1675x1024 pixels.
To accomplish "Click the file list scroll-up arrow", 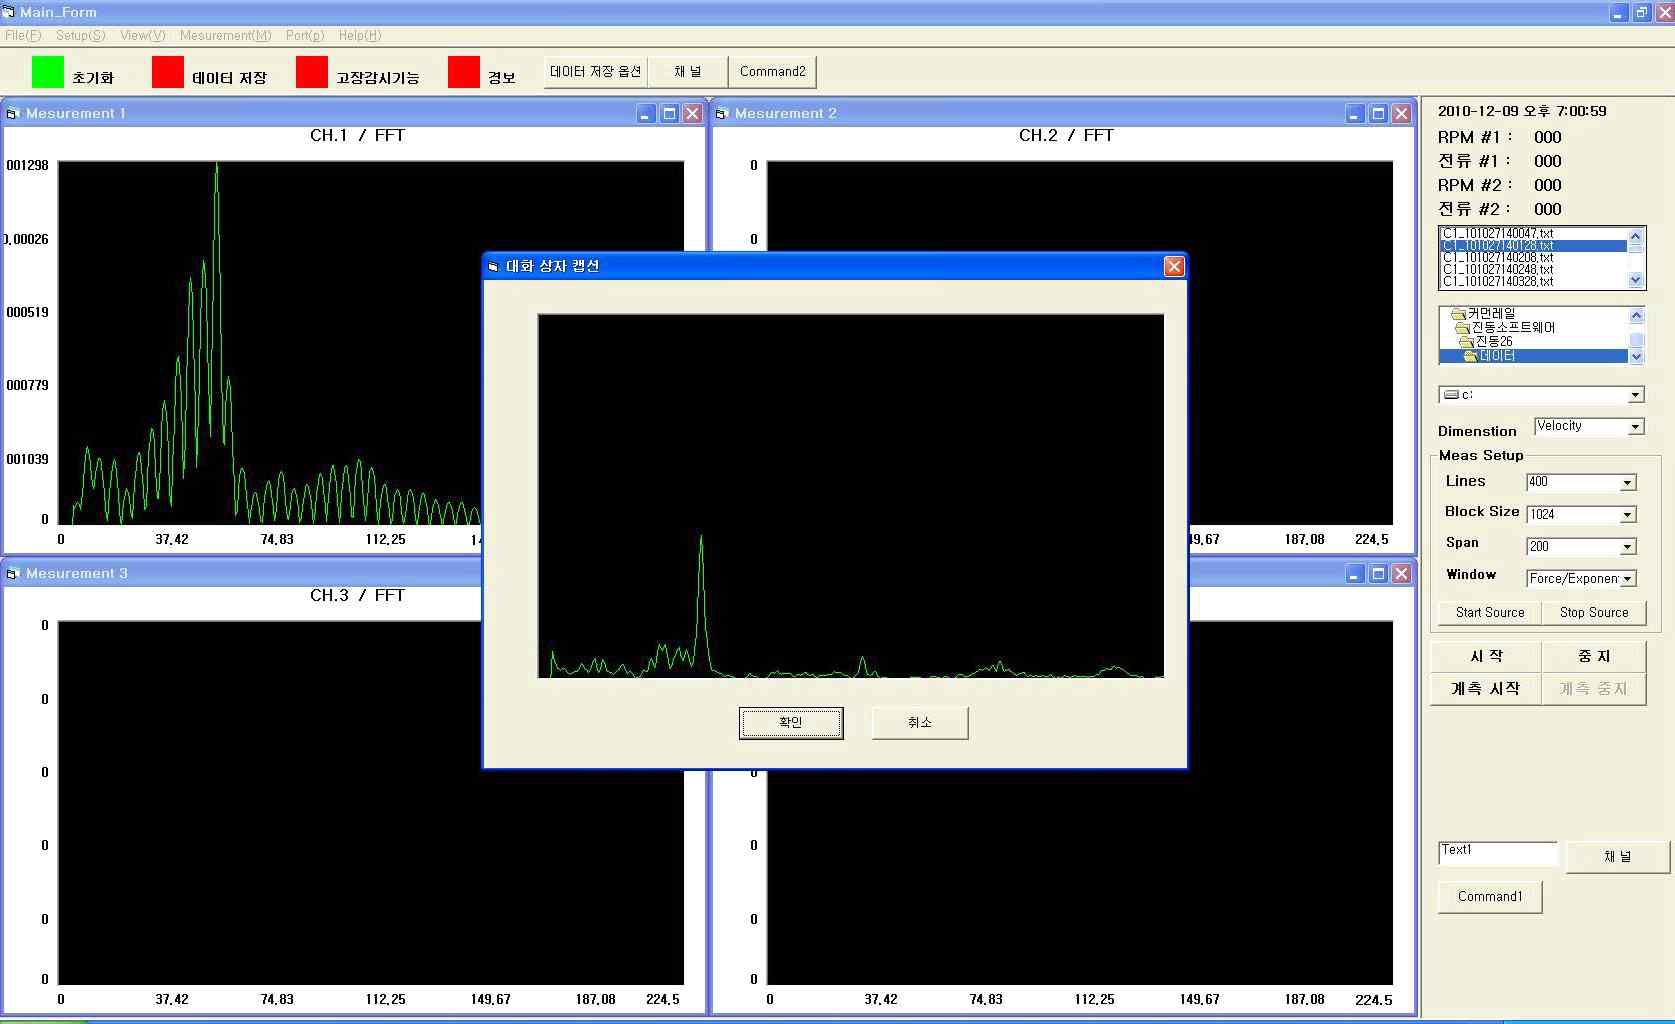I will (1636, 237).
